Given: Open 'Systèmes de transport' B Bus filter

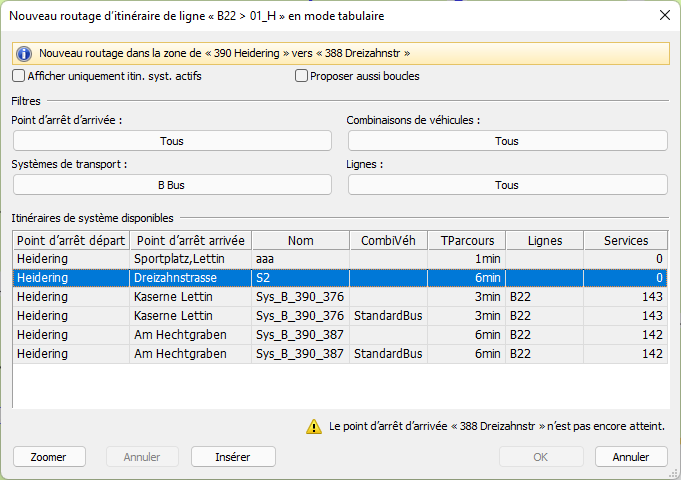Looking at the screenshot, I should [x=171, y=185].
